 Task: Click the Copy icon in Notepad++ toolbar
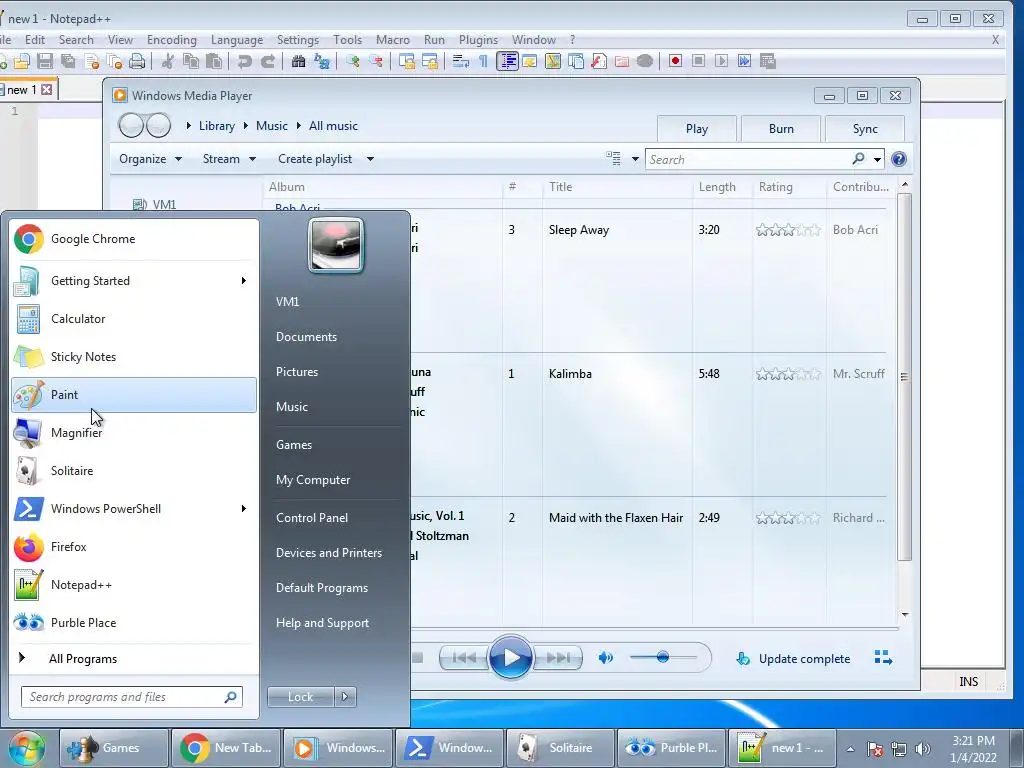[x=191, y=61]
